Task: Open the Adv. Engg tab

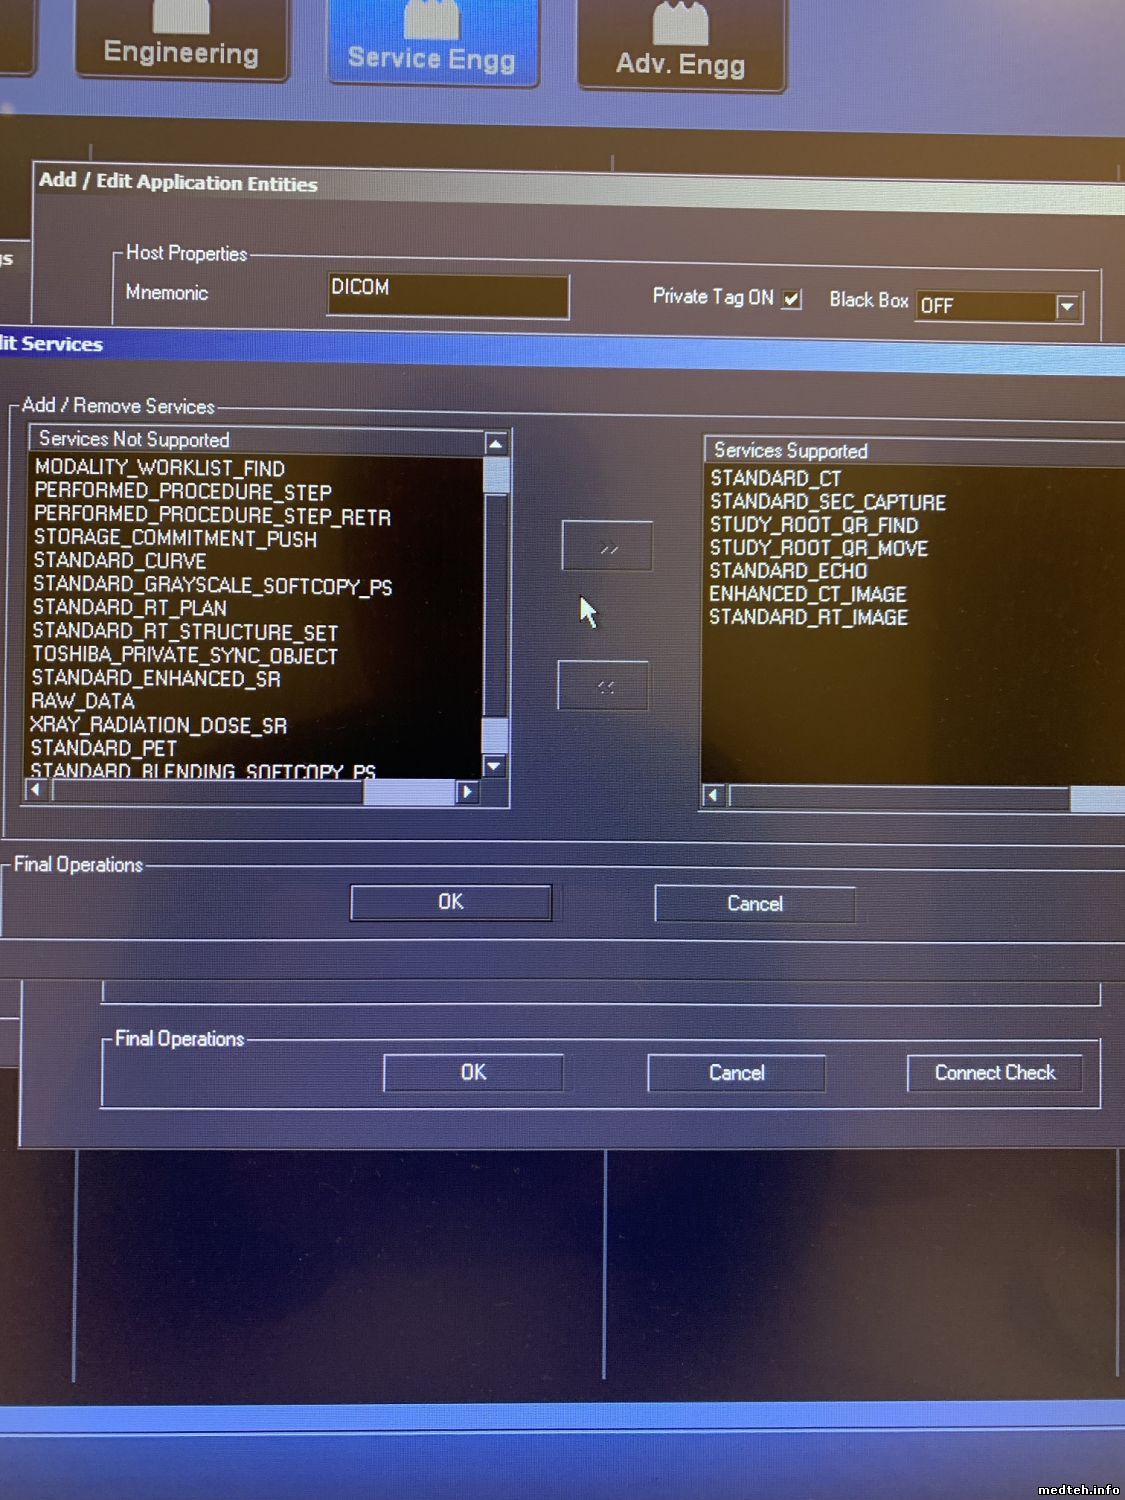Action: [x=681, y=51]
